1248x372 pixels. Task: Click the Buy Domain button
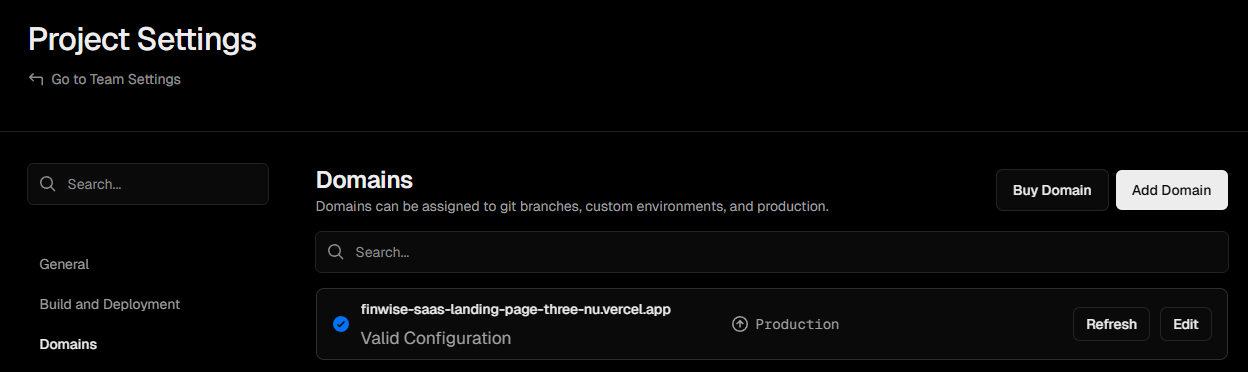click(x=1052, y=190)
